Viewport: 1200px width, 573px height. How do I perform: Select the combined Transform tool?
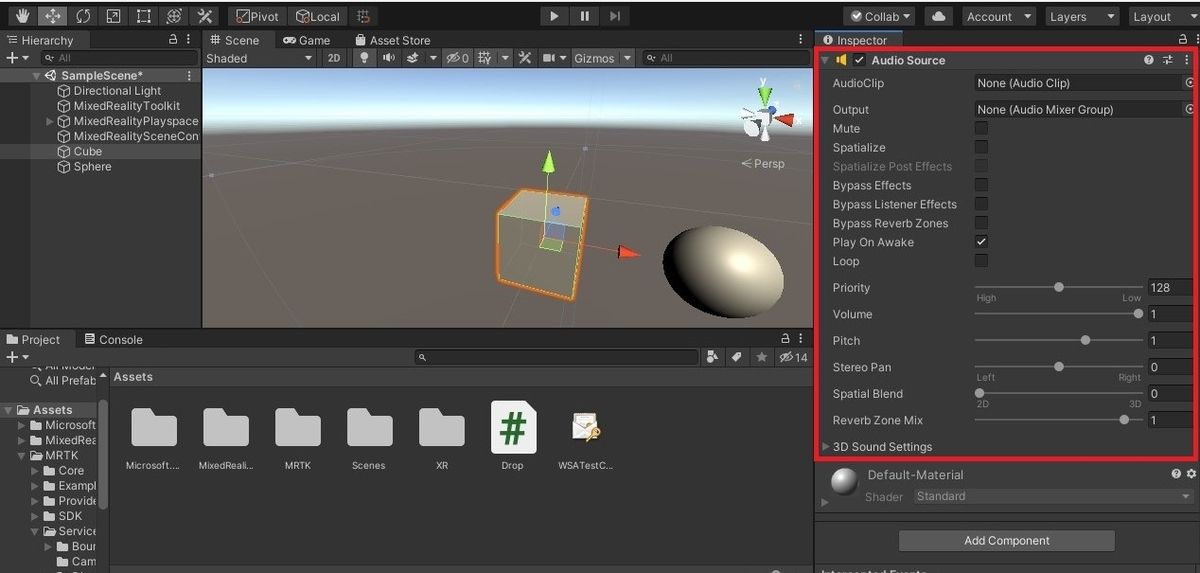[x=174, y=16]
